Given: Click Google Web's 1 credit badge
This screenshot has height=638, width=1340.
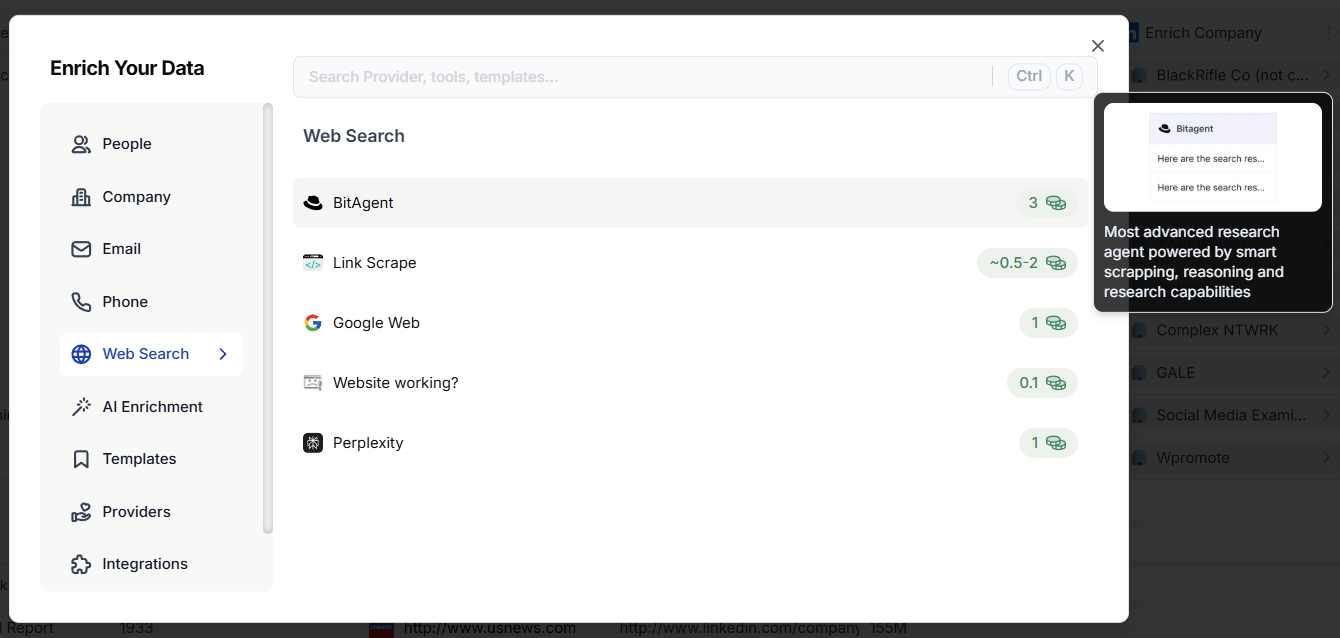Looking at the screenshot, I should [x=1048, y=323].
